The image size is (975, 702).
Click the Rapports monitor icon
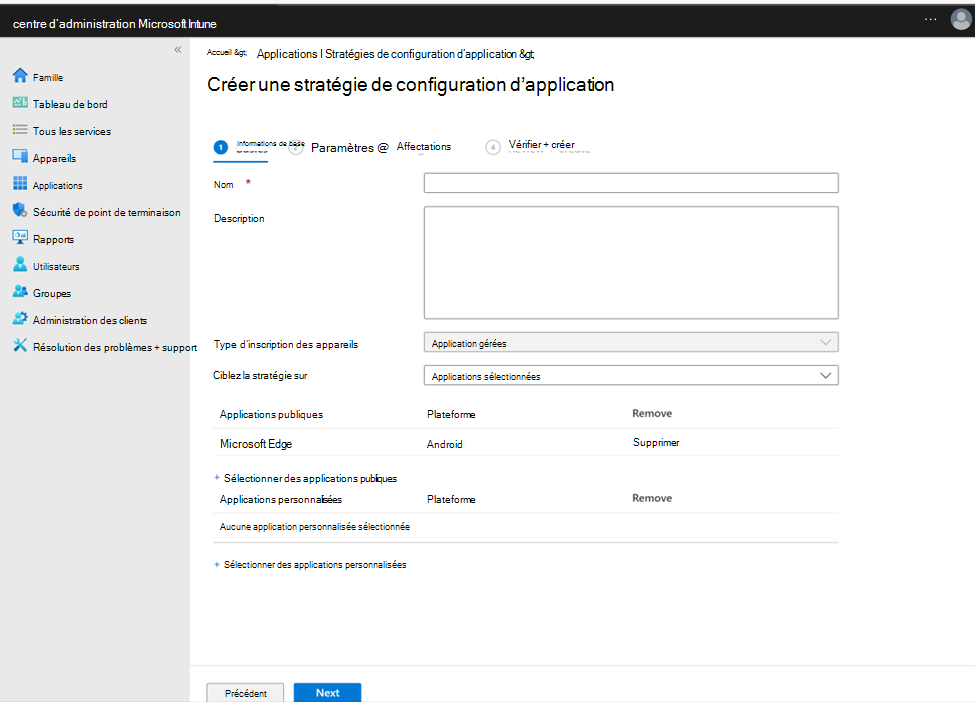click(20, 238)
